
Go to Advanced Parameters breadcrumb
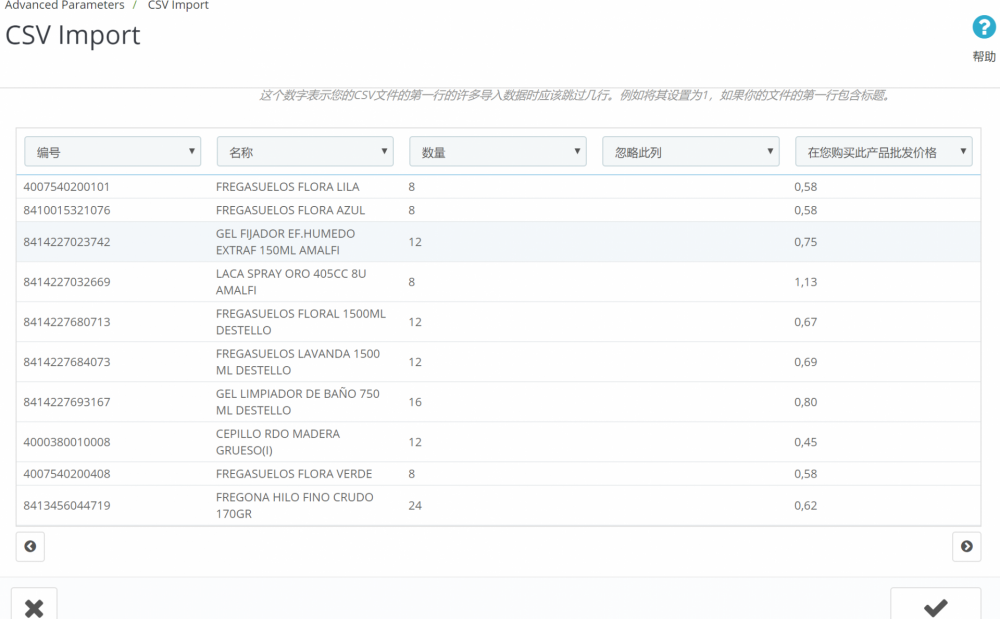coord(64,5)
